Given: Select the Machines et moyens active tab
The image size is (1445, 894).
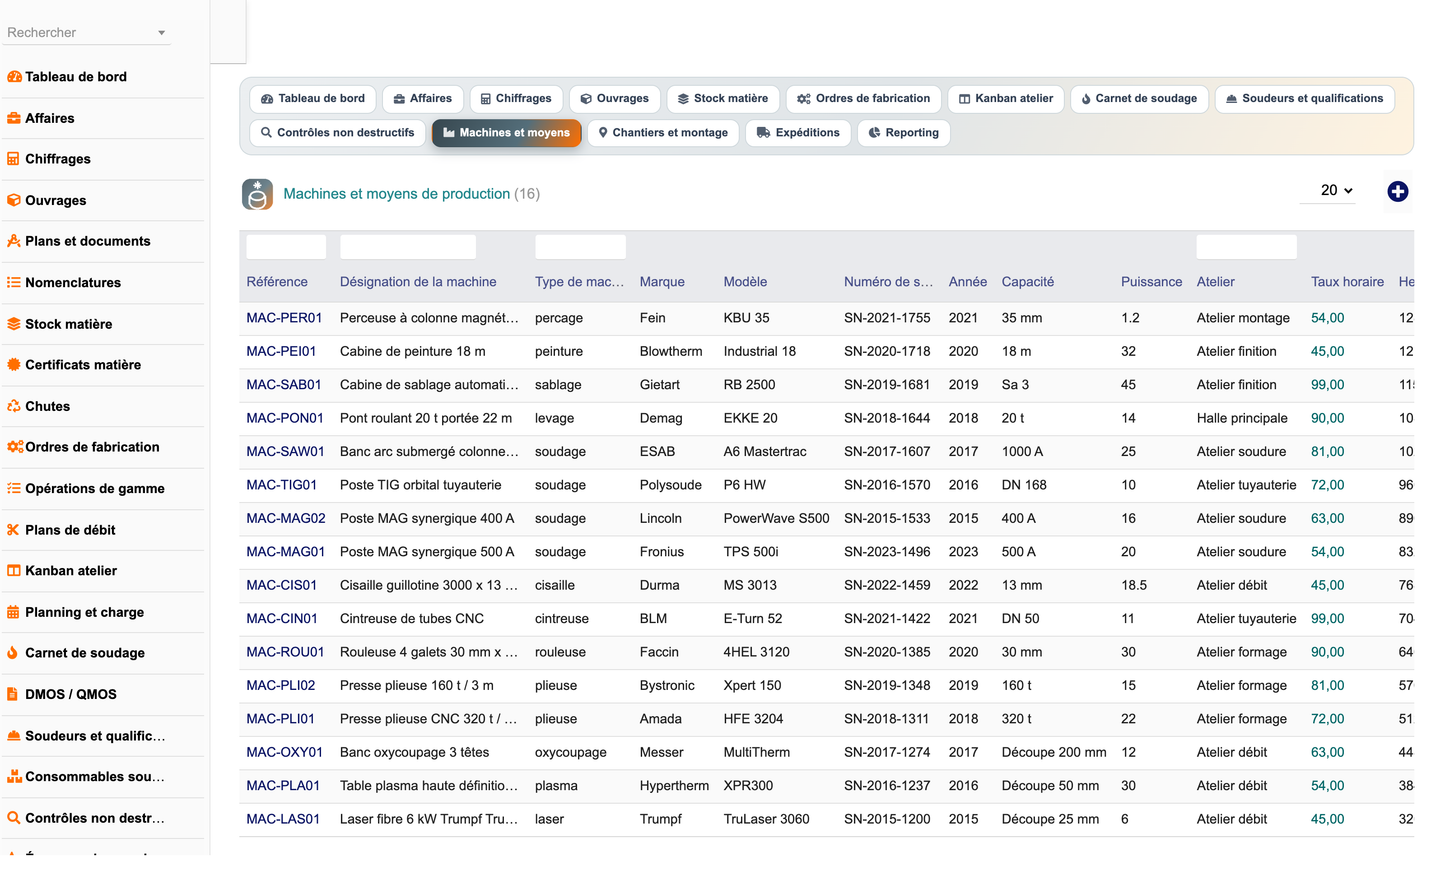Looking at the screenshot, I should [x=506, y=133].
